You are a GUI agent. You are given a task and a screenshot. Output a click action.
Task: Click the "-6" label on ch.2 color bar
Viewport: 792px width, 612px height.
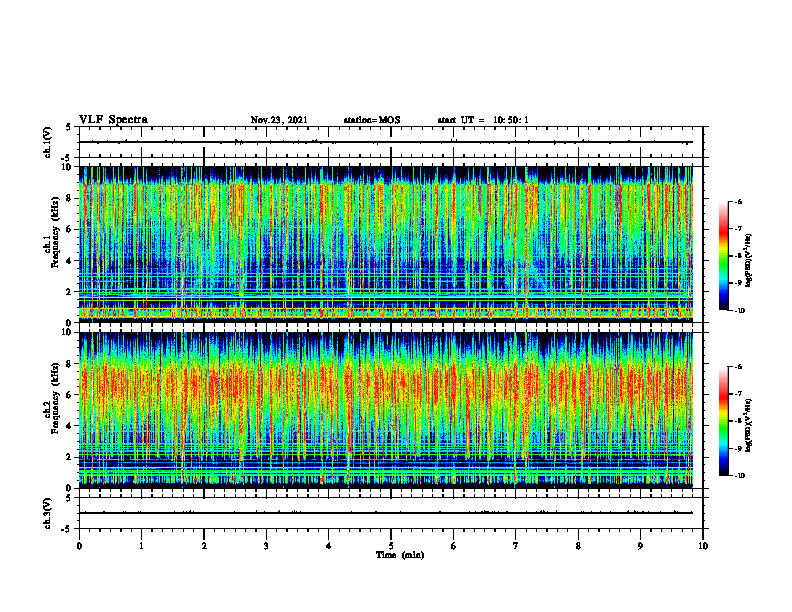[x=738, y=367]
